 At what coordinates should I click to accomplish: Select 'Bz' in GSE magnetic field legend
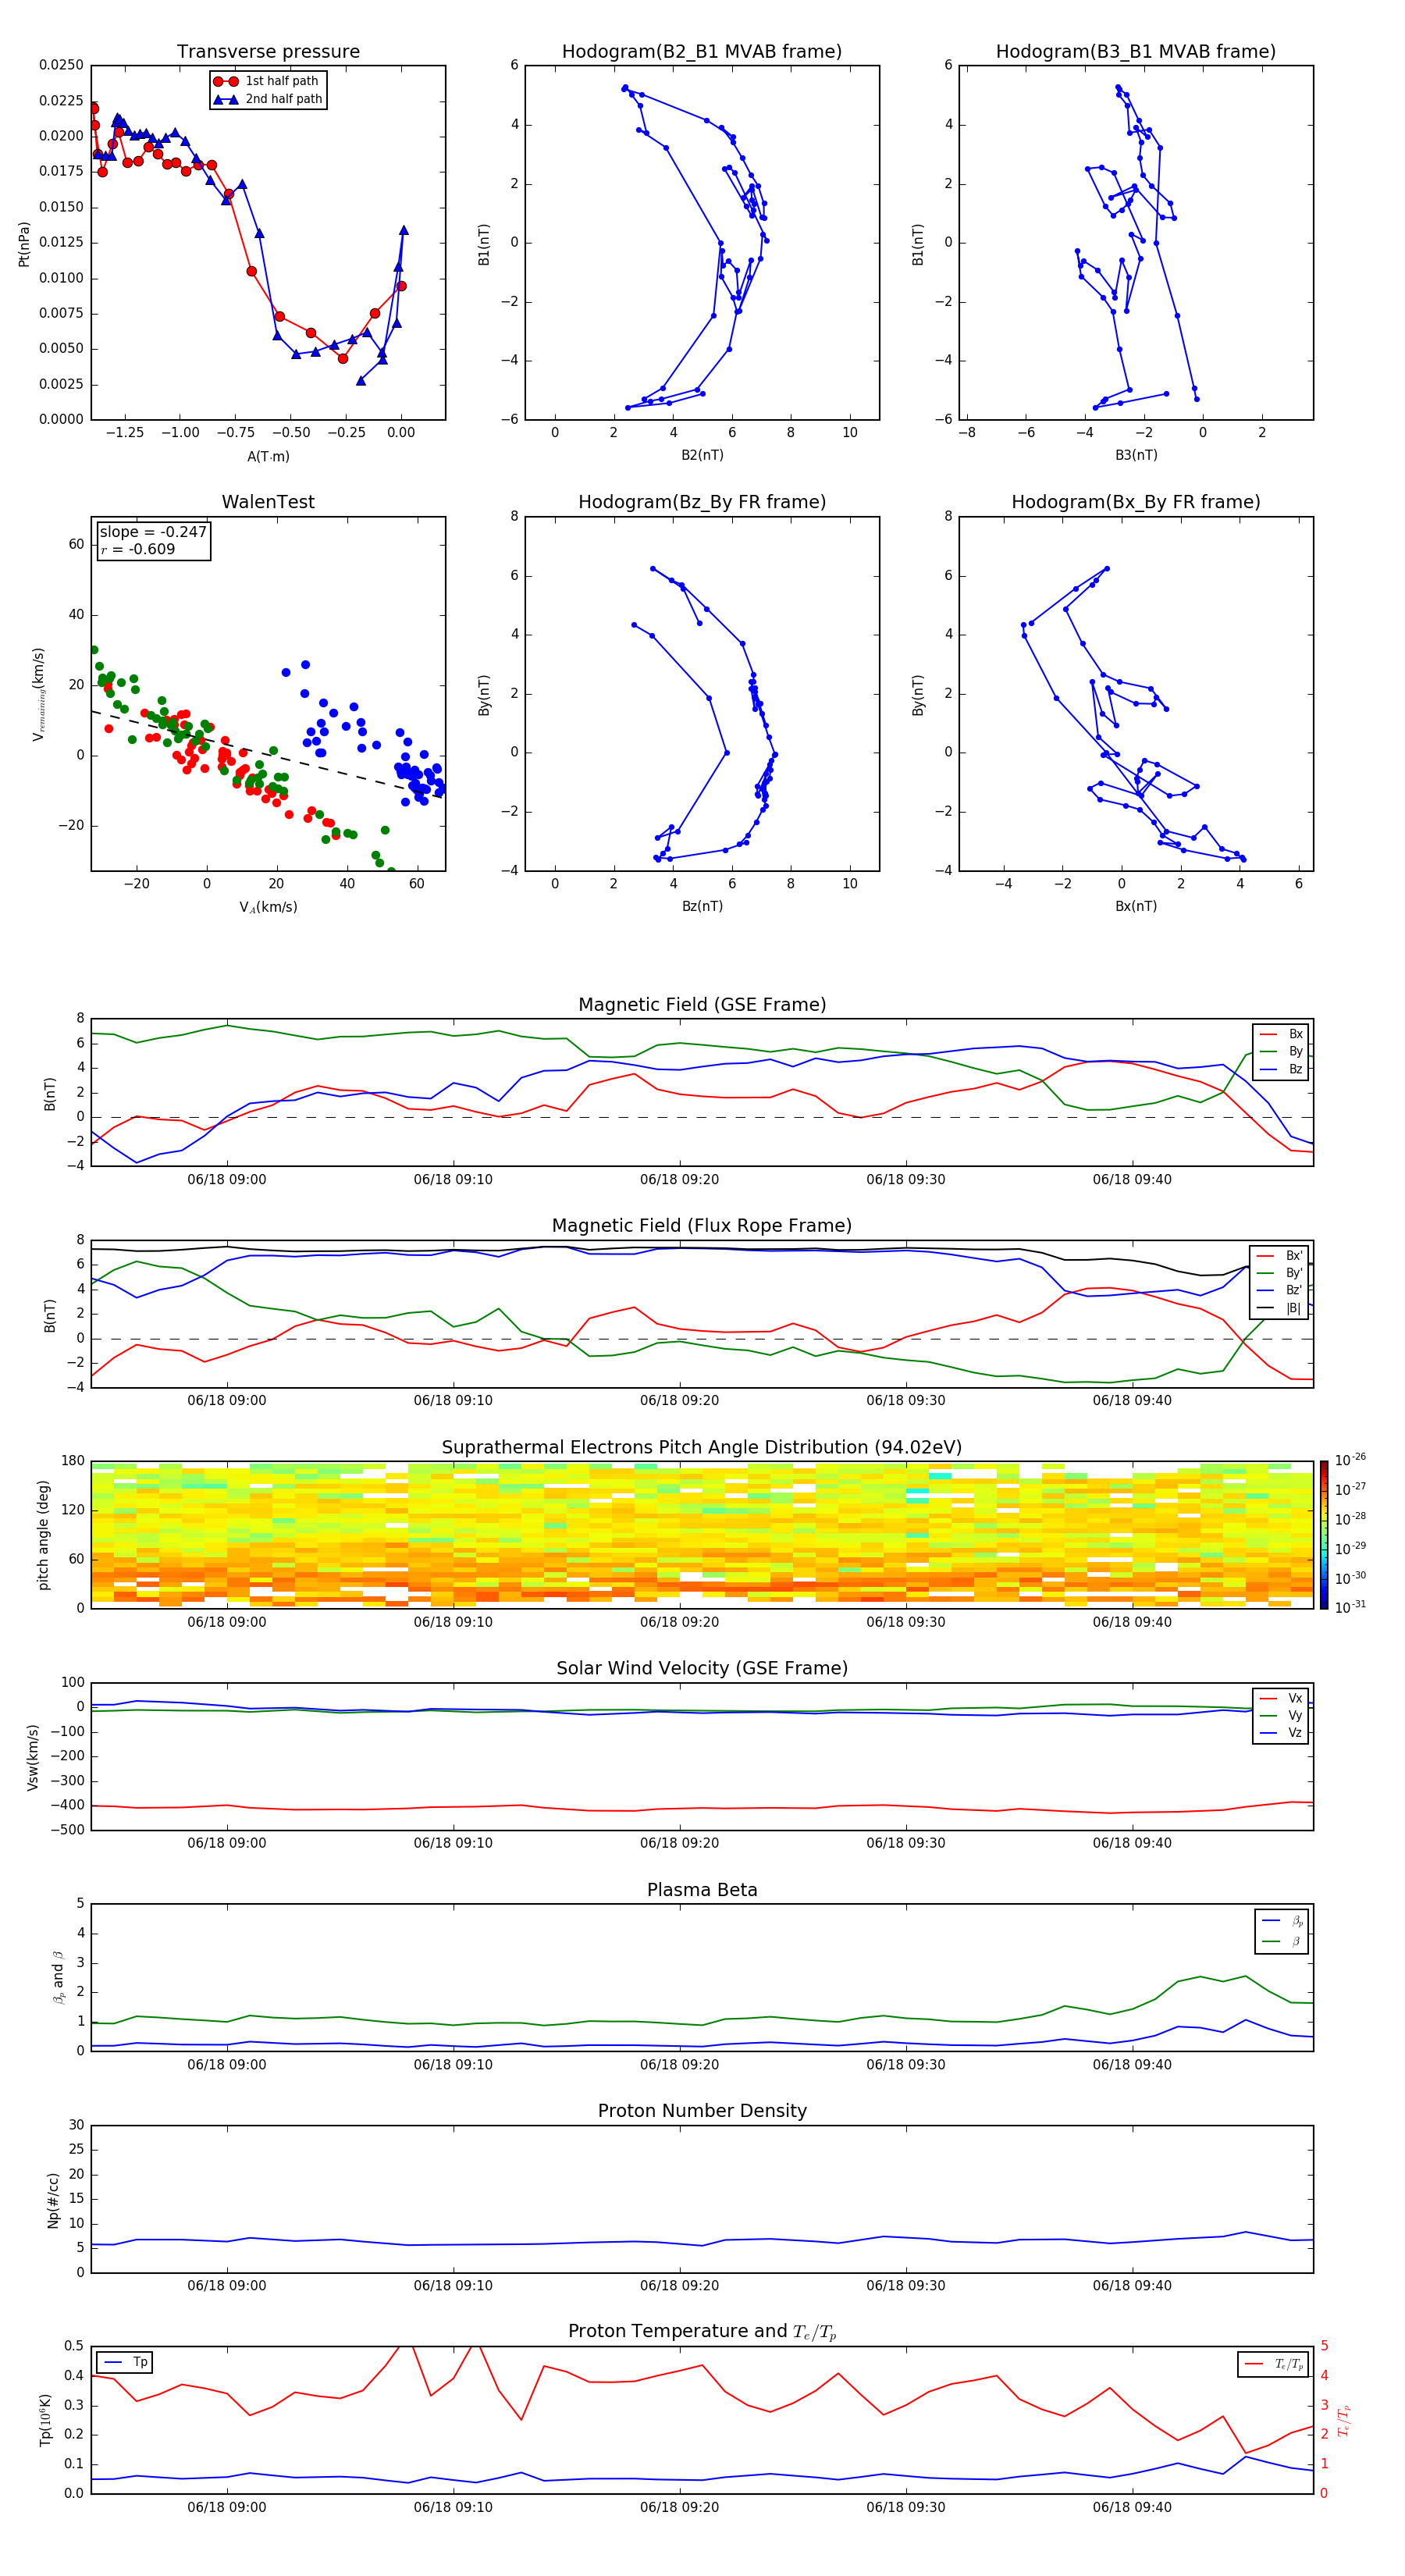[1282, 1069]
